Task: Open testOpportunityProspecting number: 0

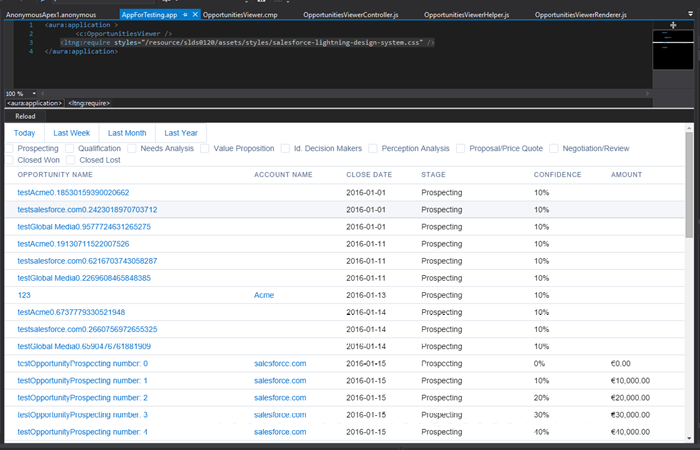Action: coord(83,363)
